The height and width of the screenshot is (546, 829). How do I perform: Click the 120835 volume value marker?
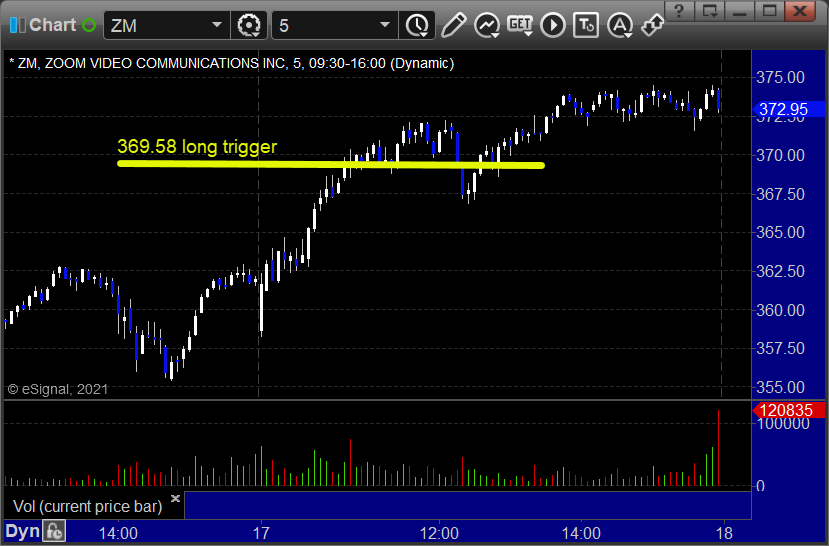(x=788, y=410)
